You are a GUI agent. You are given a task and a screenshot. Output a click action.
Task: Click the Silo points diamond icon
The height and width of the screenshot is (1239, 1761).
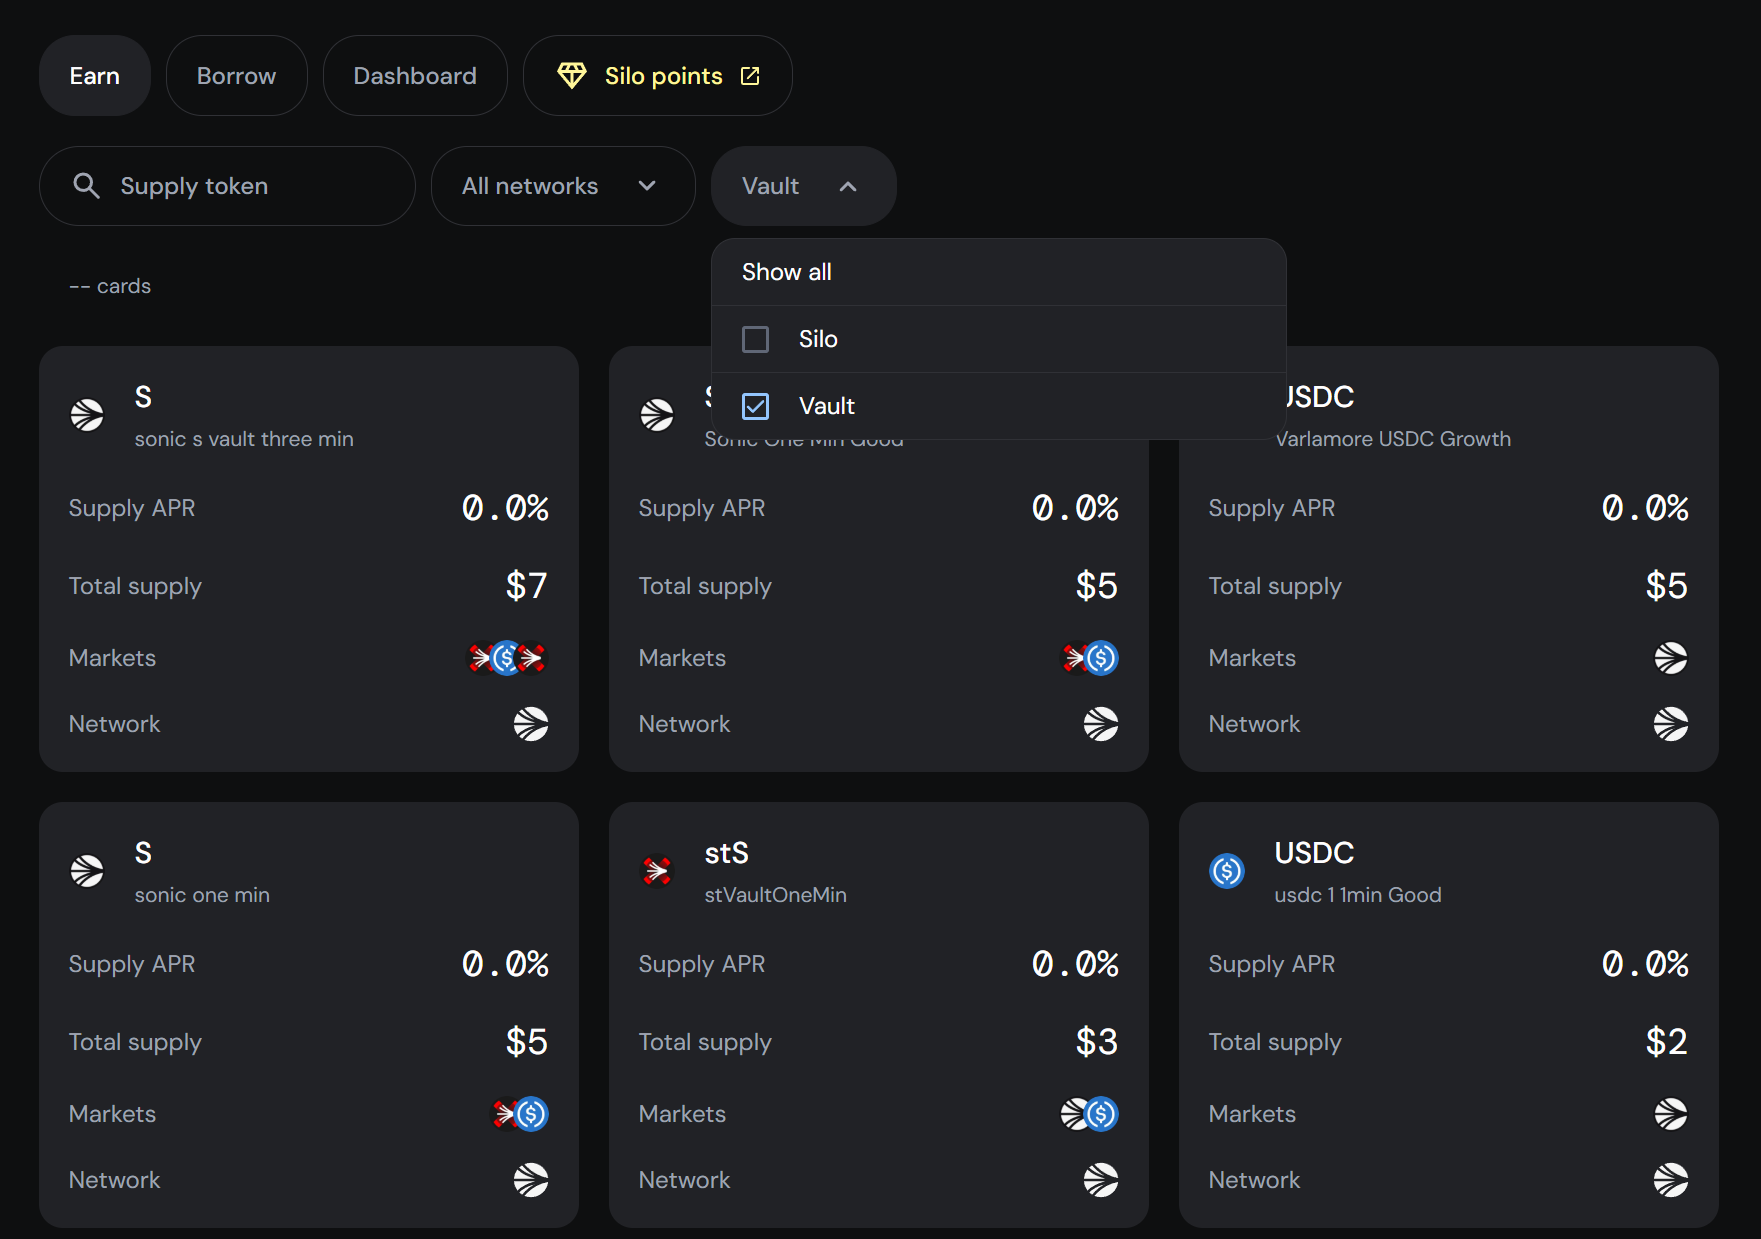(x=572, y=76)
